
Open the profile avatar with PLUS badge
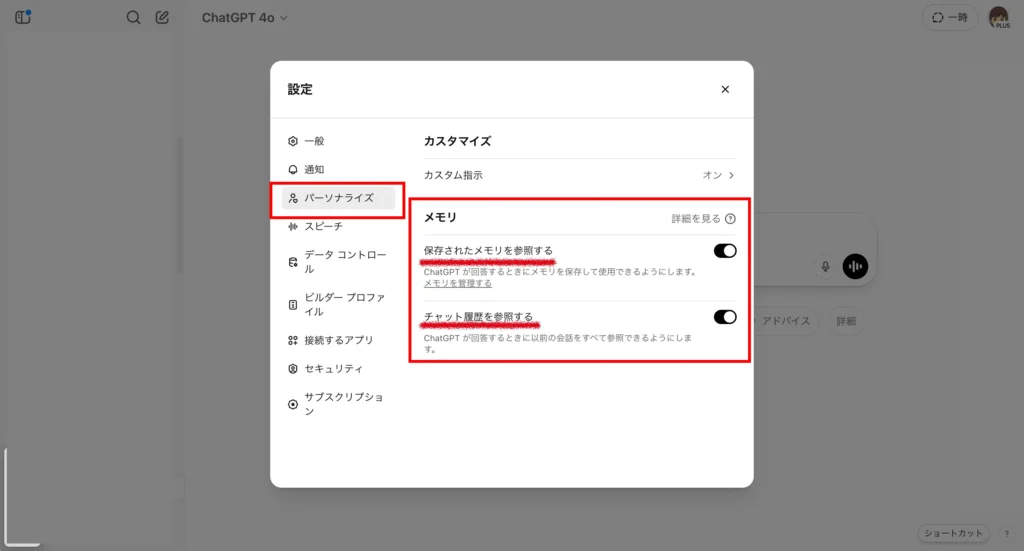click(999, 18)
